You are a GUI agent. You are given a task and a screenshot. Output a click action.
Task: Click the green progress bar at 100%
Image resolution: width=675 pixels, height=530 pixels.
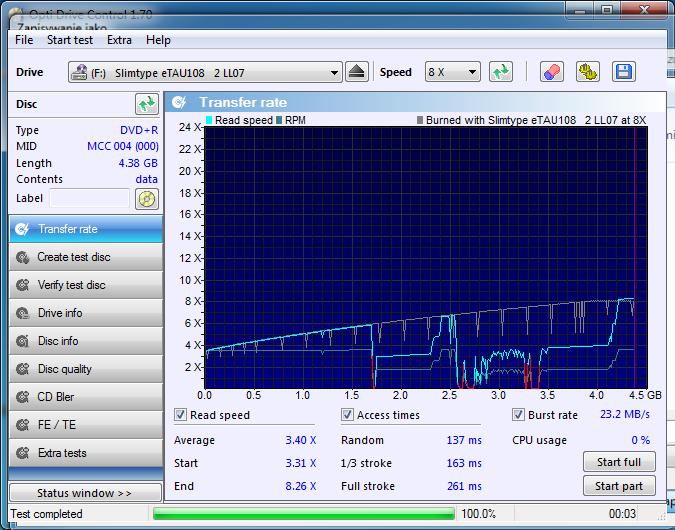coord(303,514)
